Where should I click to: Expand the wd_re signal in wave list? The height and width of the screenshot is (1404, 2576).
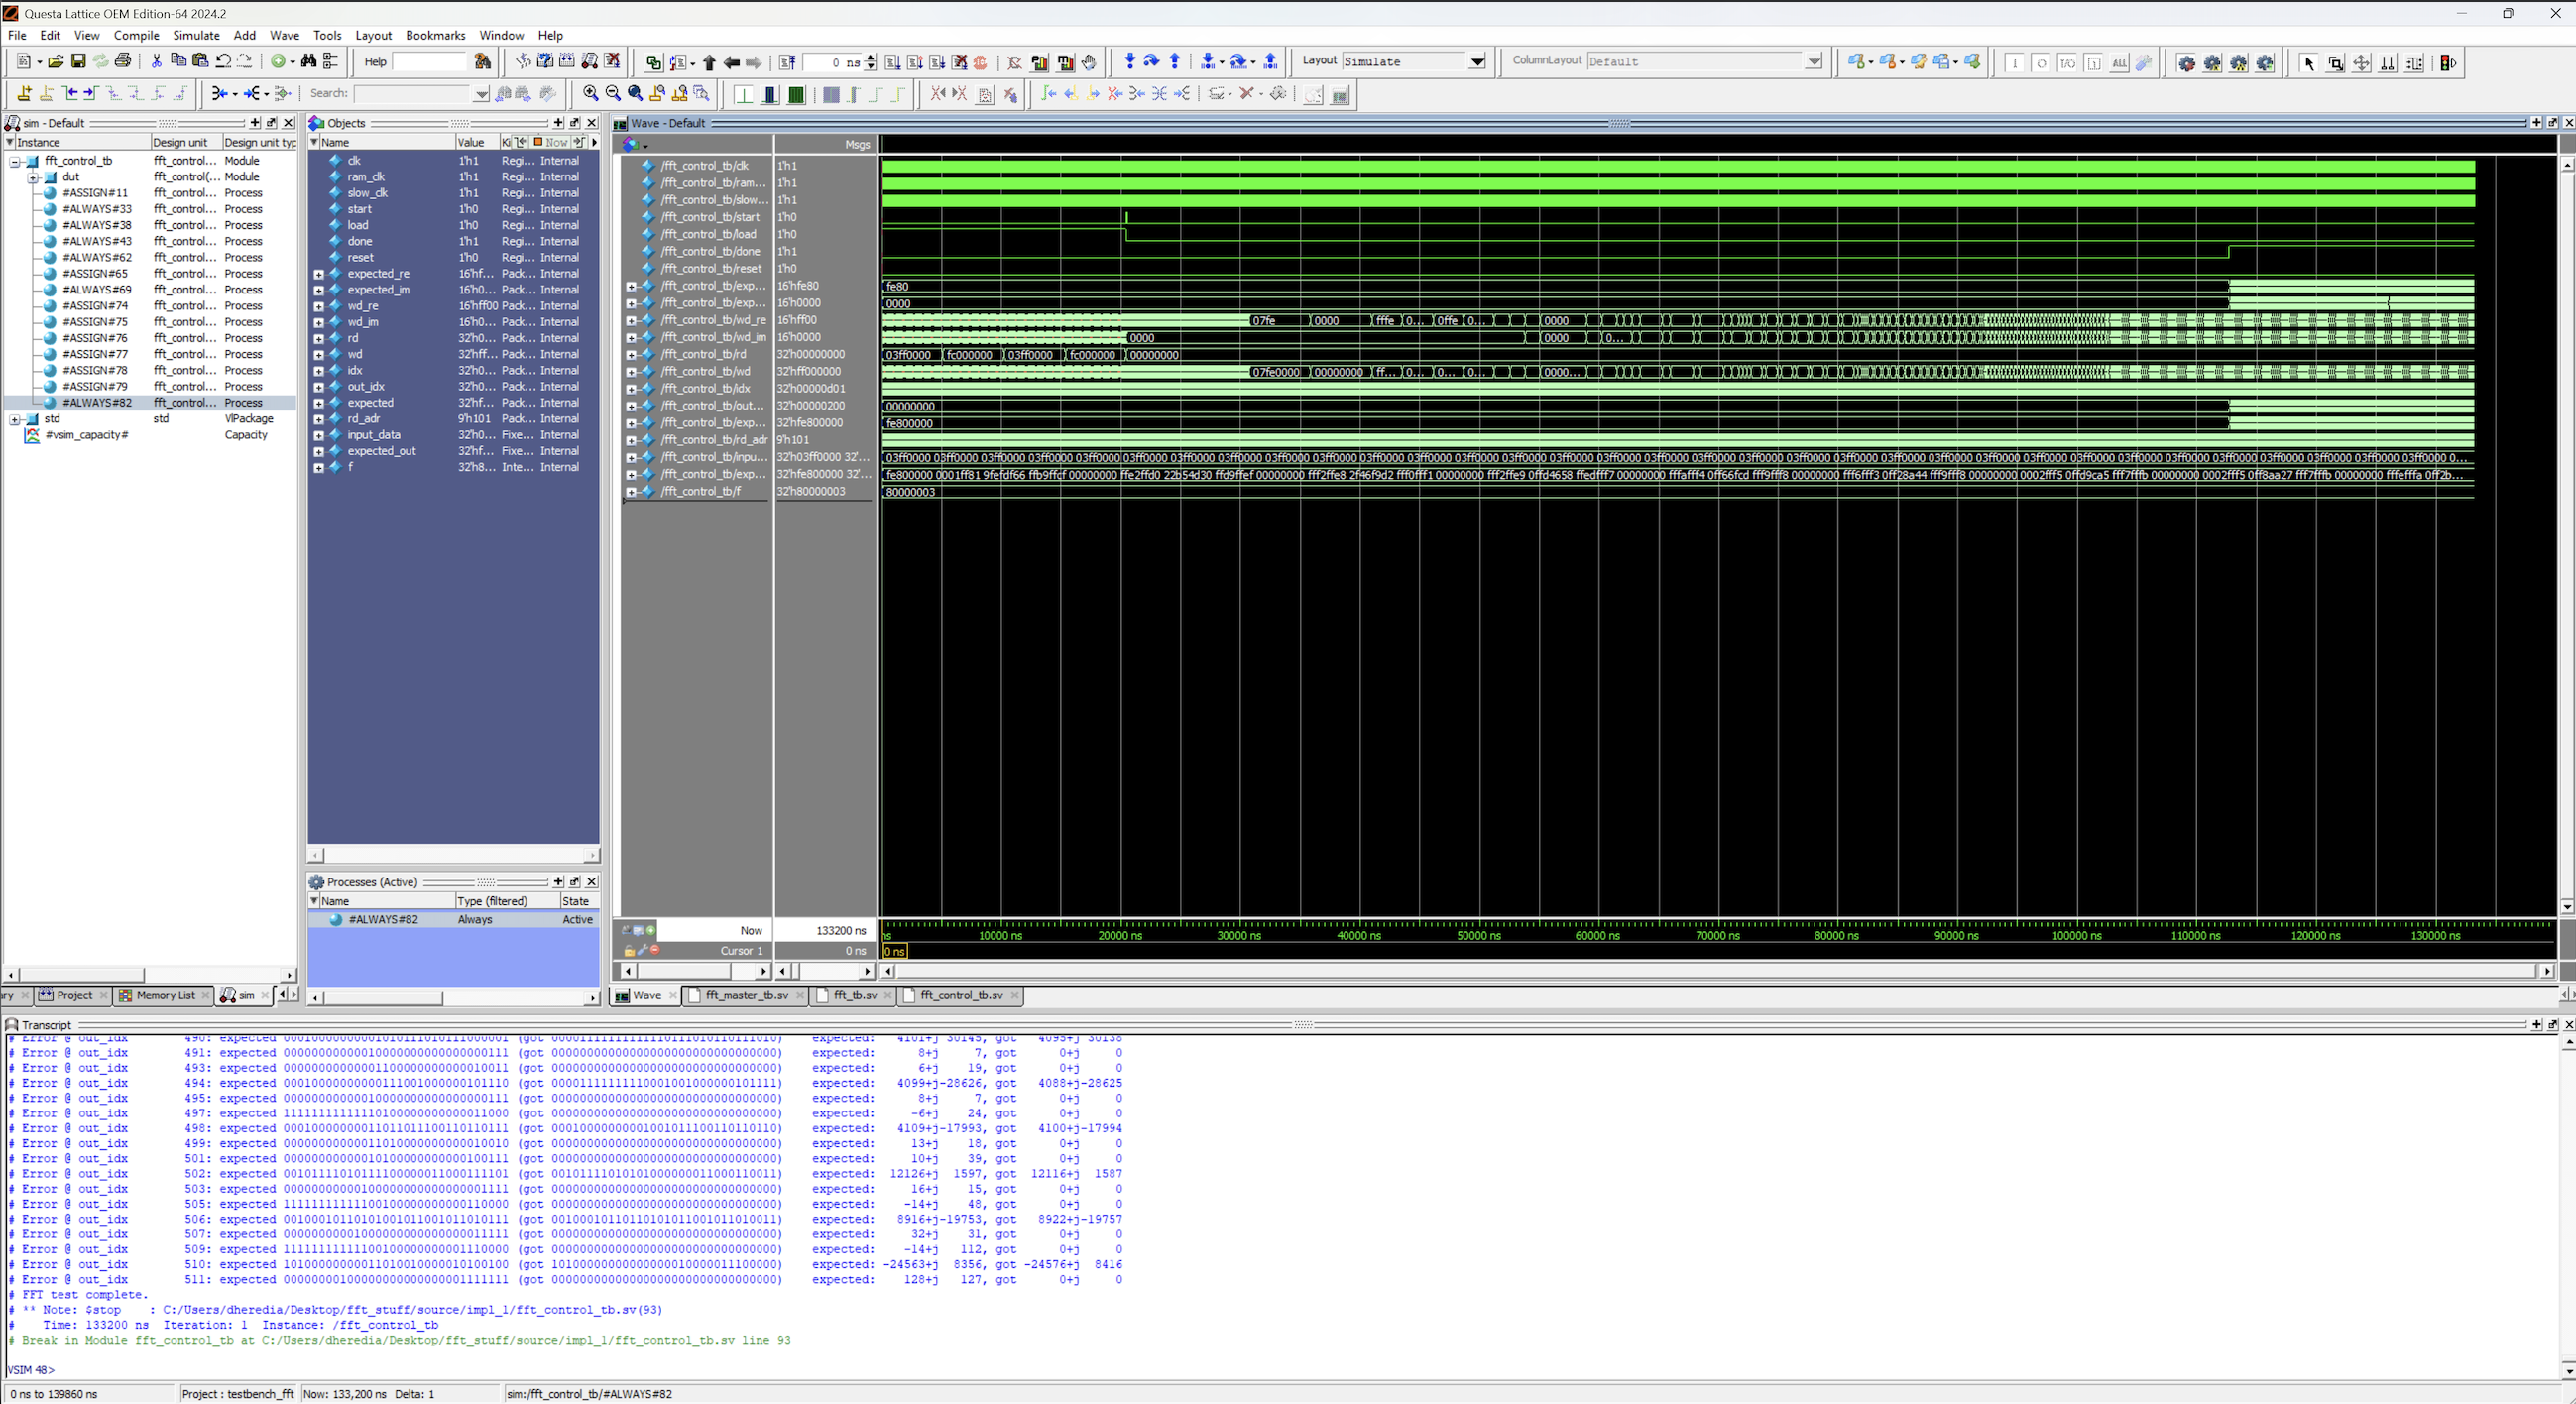[x=631, y=321]
